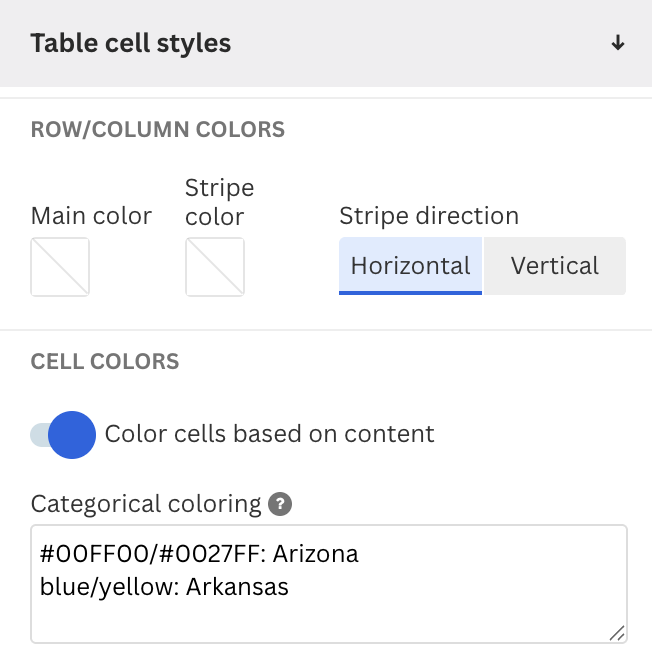The width and height of the screenshot is (652, 660).
Task: Place cursor in '#00FF00/#0027FF: Arizona' line
Action: (x=199, y=554)
